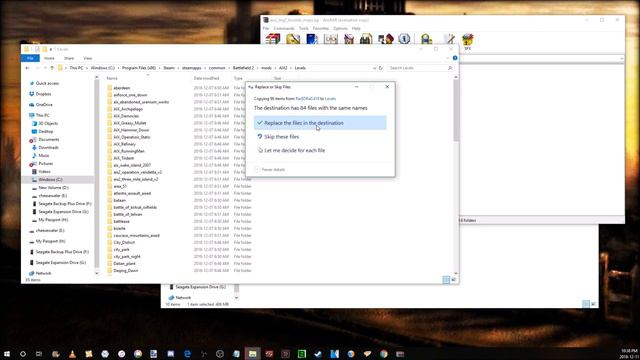Open the Info icon in WinRAR toolbar

pyautogui.click(x=404, y=39)
